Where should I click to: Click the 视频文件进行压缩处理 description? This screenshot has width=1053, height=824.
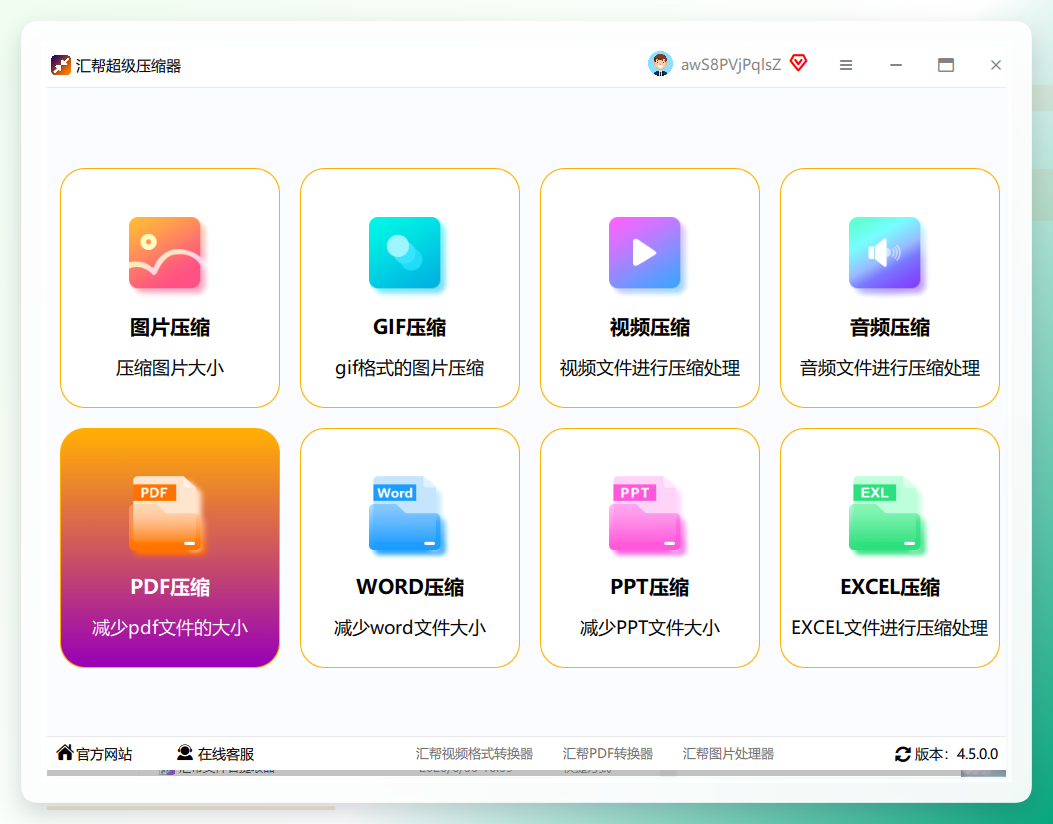649,368
